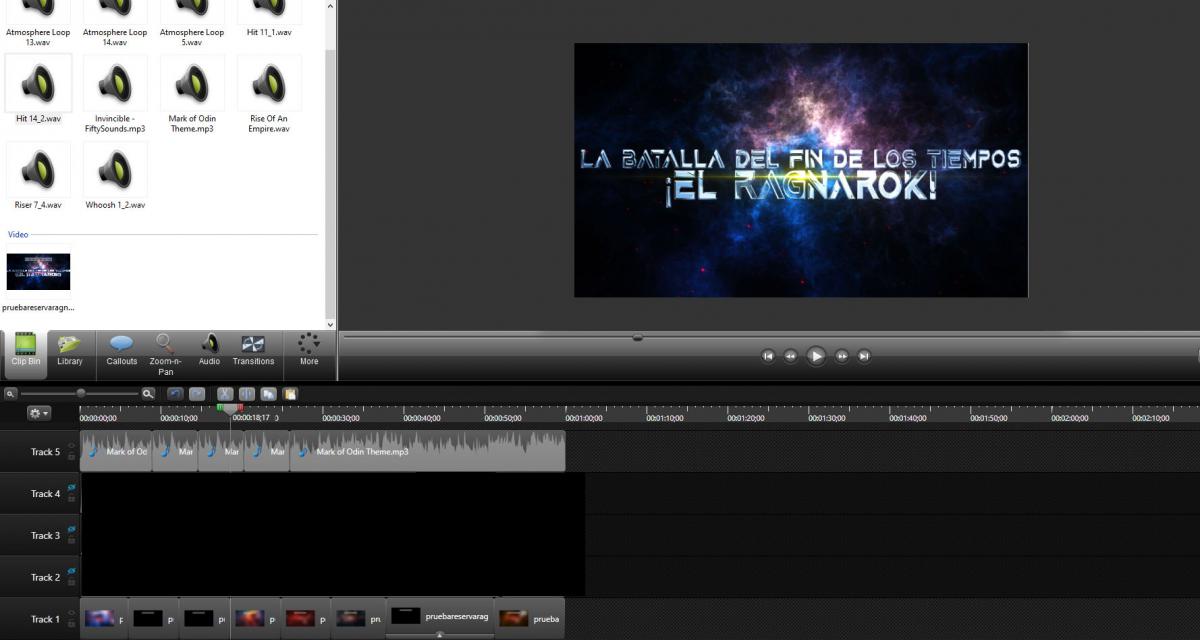Click the Paste clipboard icon
The height and width of the screenshot is (640, 1200).
click(x=290, y=394)
